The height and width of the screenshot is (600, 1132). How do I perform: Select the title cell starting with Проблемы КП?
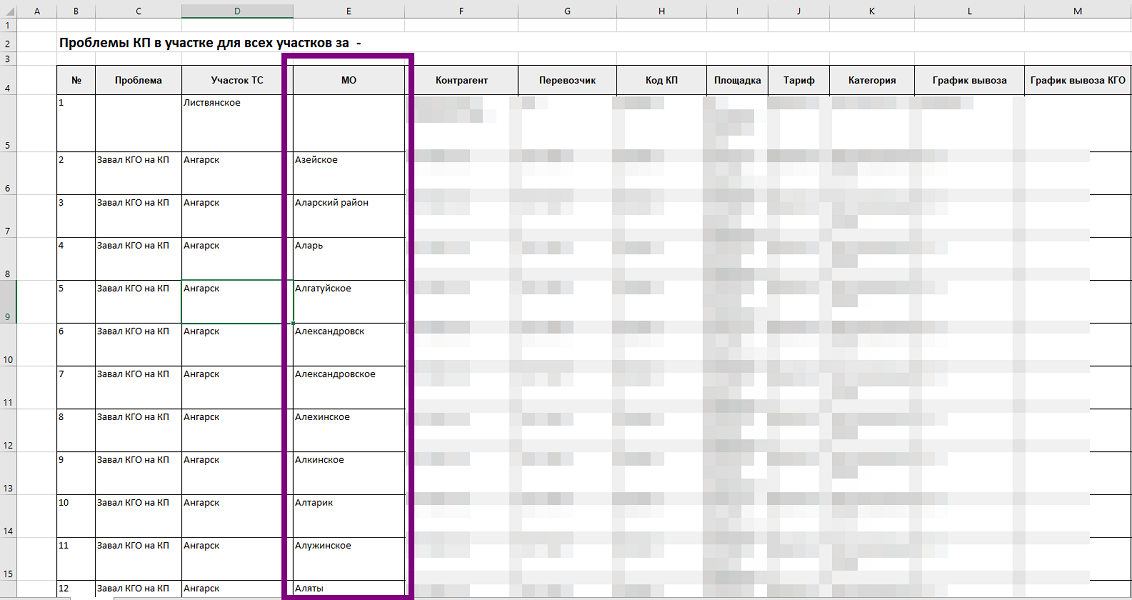pos(210,44)
